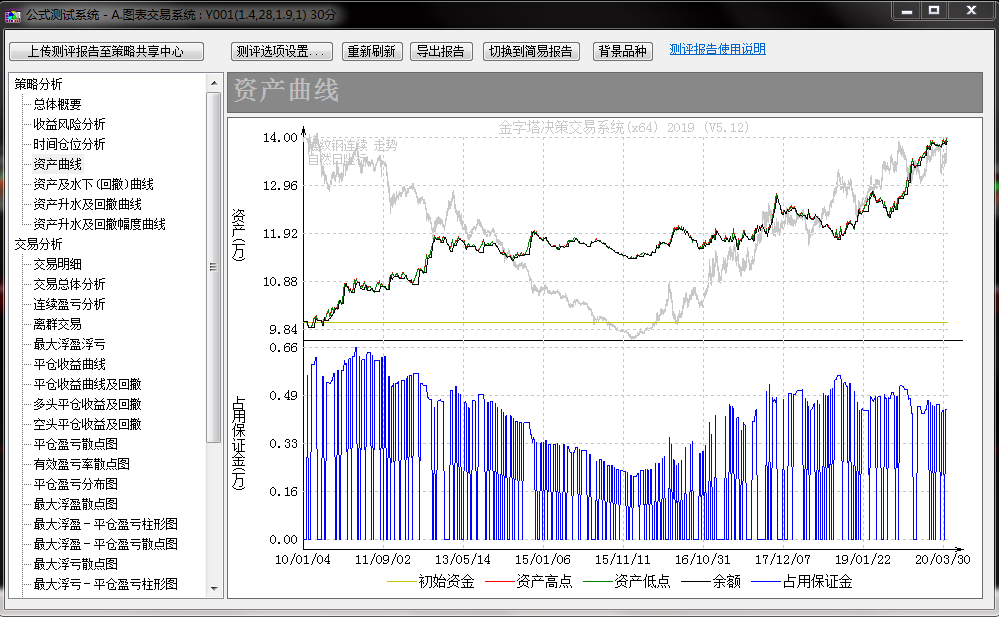Viewport: 999px width, 617px height.
Task: Open 最大浮亏散点图 chart
Action: click(x=75, y=564)
